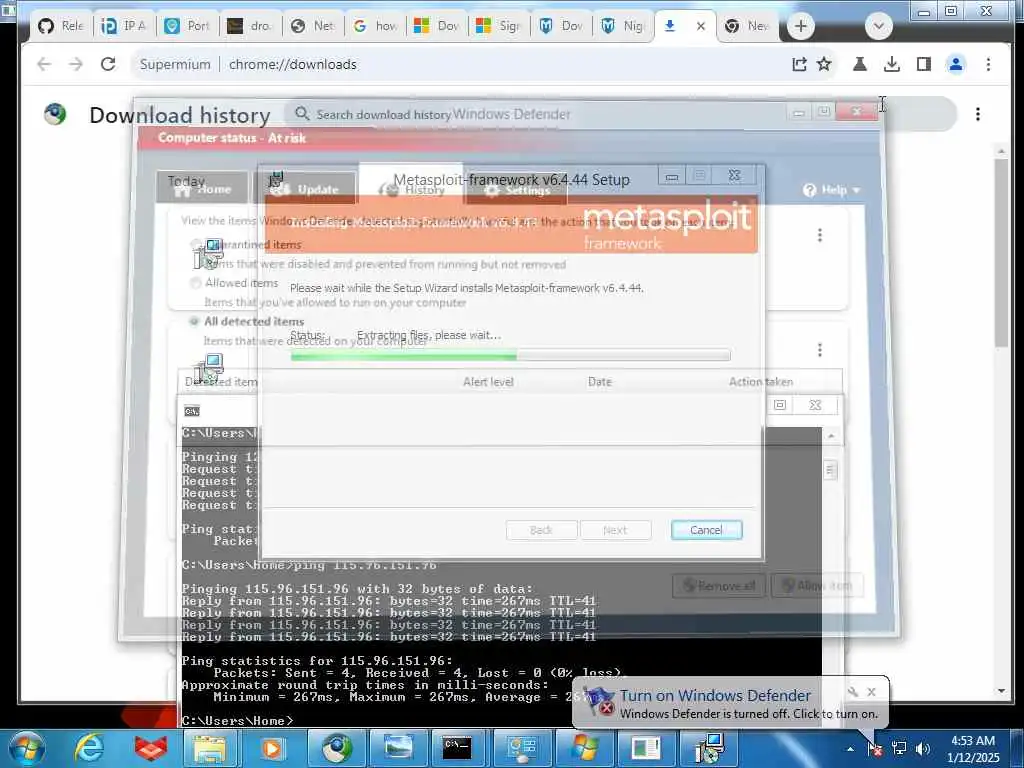The height and width of the screenshot is (768, 1024).
Task: Reload the downloads page
Action: point(108,64)
